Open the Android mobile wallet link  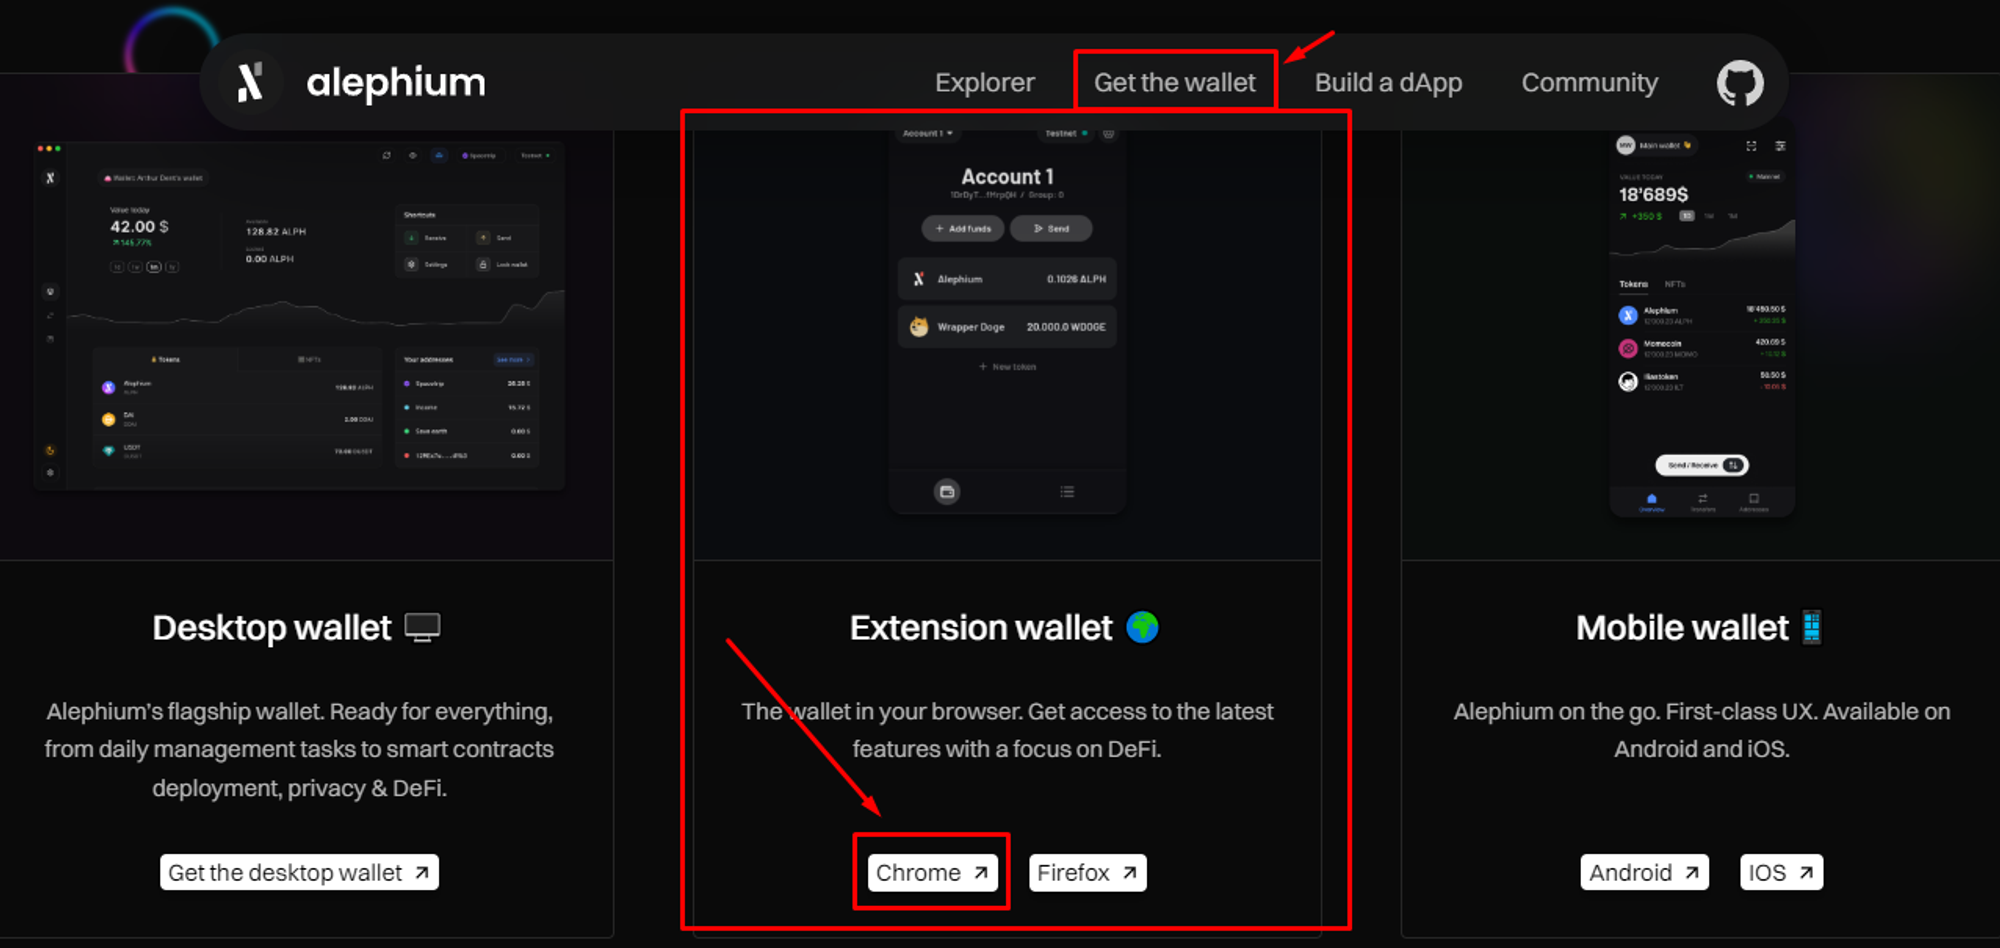tap(1645, 872)
